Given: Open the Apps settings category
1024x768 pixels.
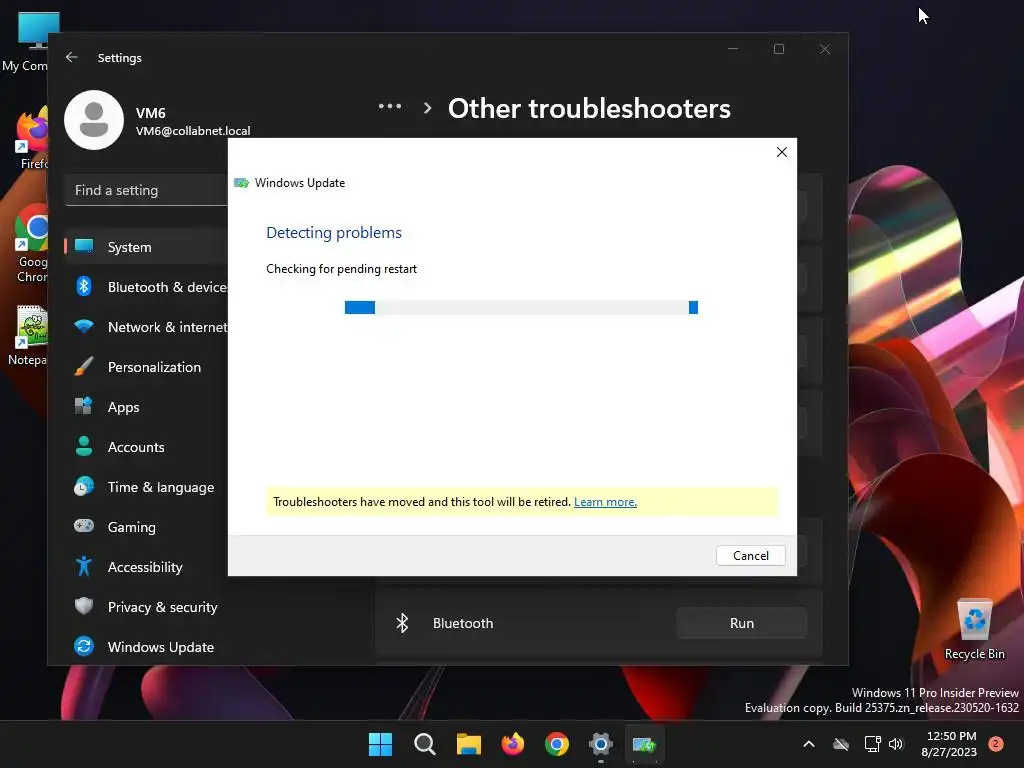Looking at the screenshot, I should (146, 406).
